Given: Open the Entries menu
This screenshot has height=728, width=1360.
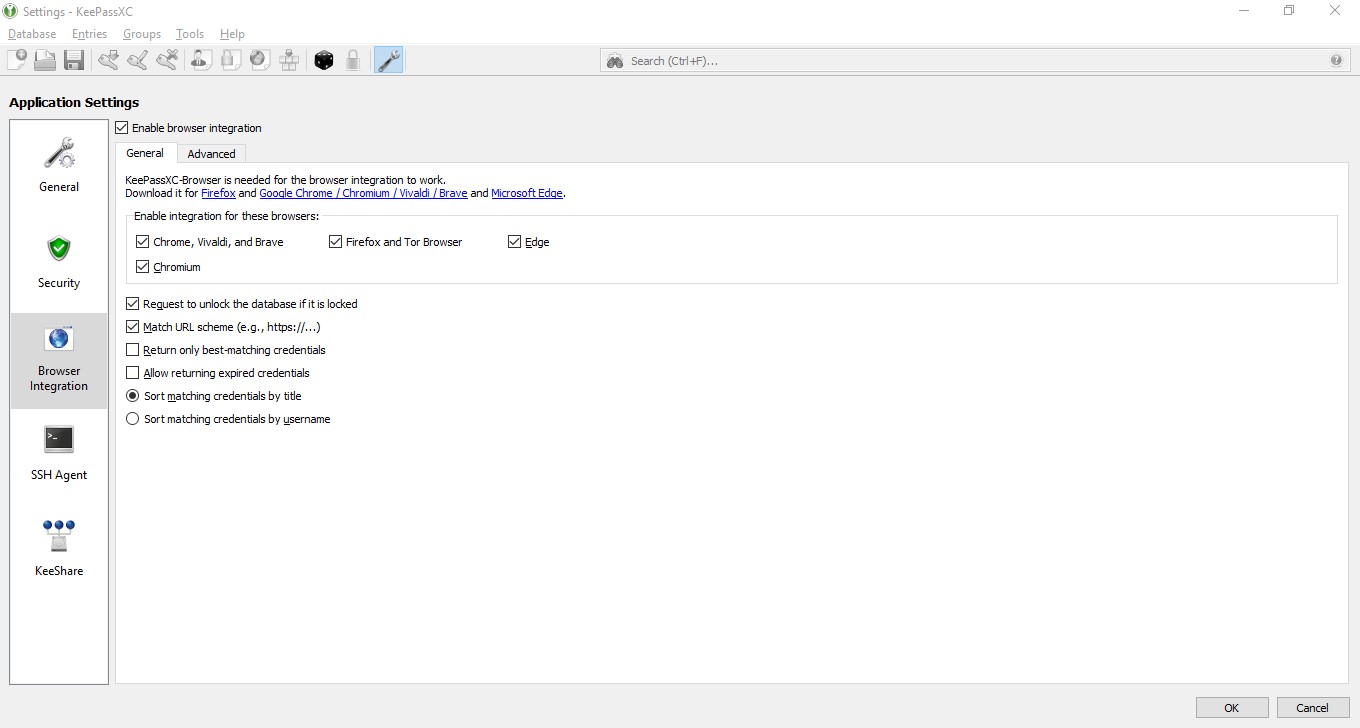Looking at the screenshot, I should pos(89,34).
